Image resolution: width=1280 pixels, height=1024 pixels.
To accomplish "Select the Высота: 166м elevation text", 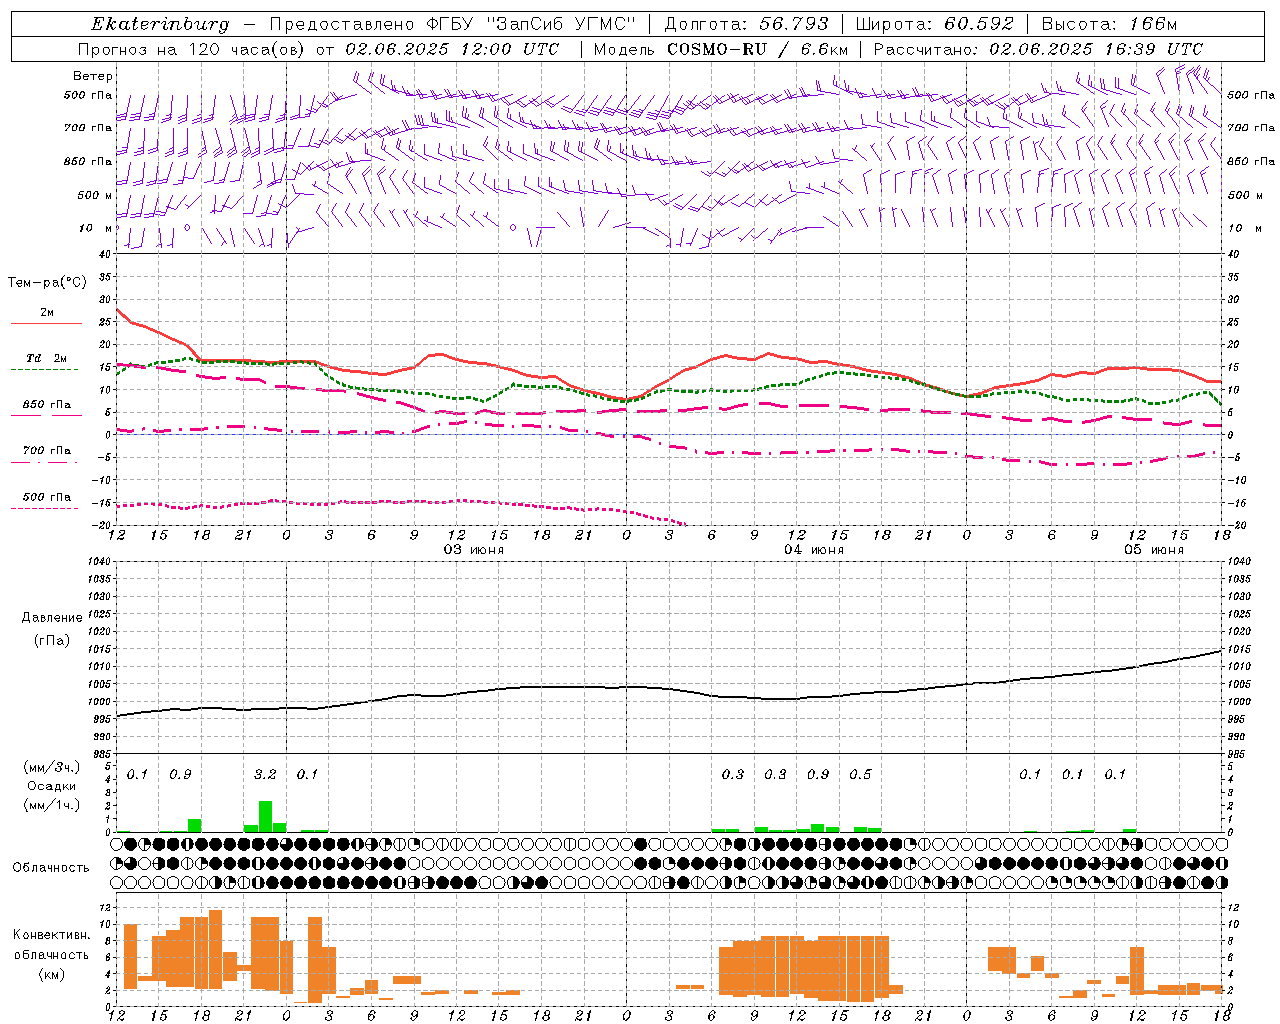I will click(1110, 24).
